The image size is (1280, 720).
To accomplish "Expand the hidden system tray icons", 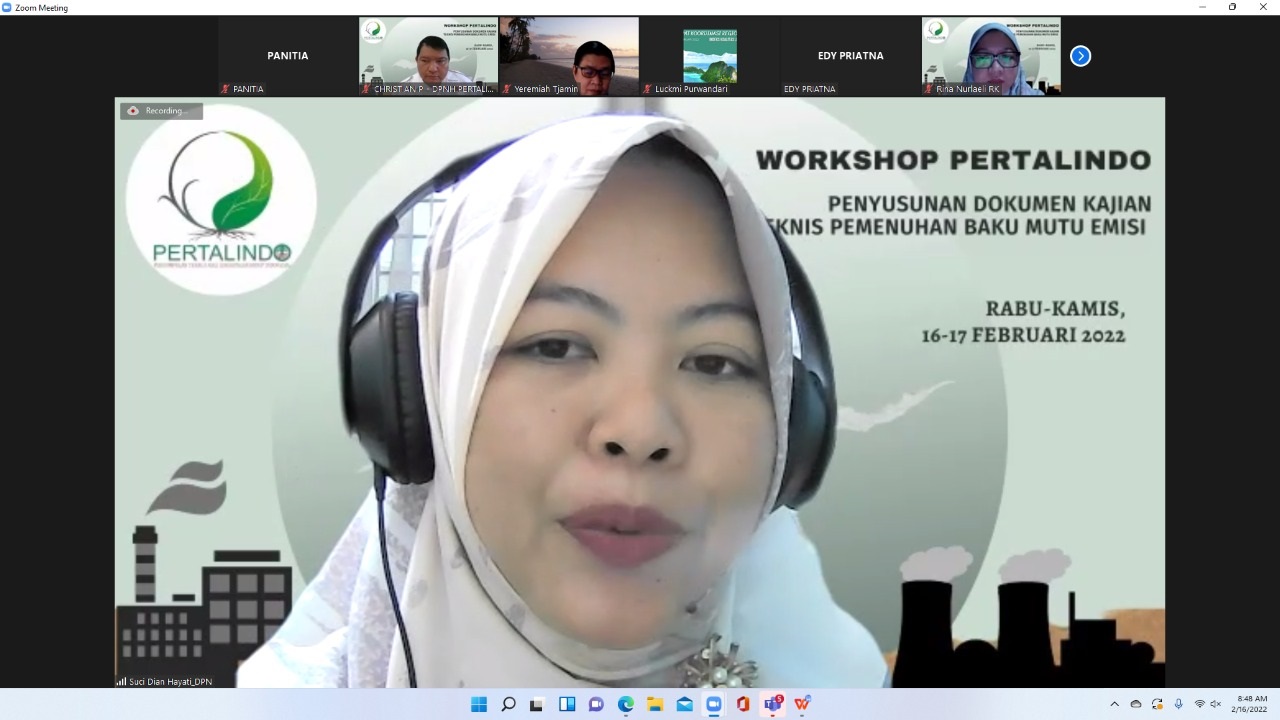I will click(1115, 704).
